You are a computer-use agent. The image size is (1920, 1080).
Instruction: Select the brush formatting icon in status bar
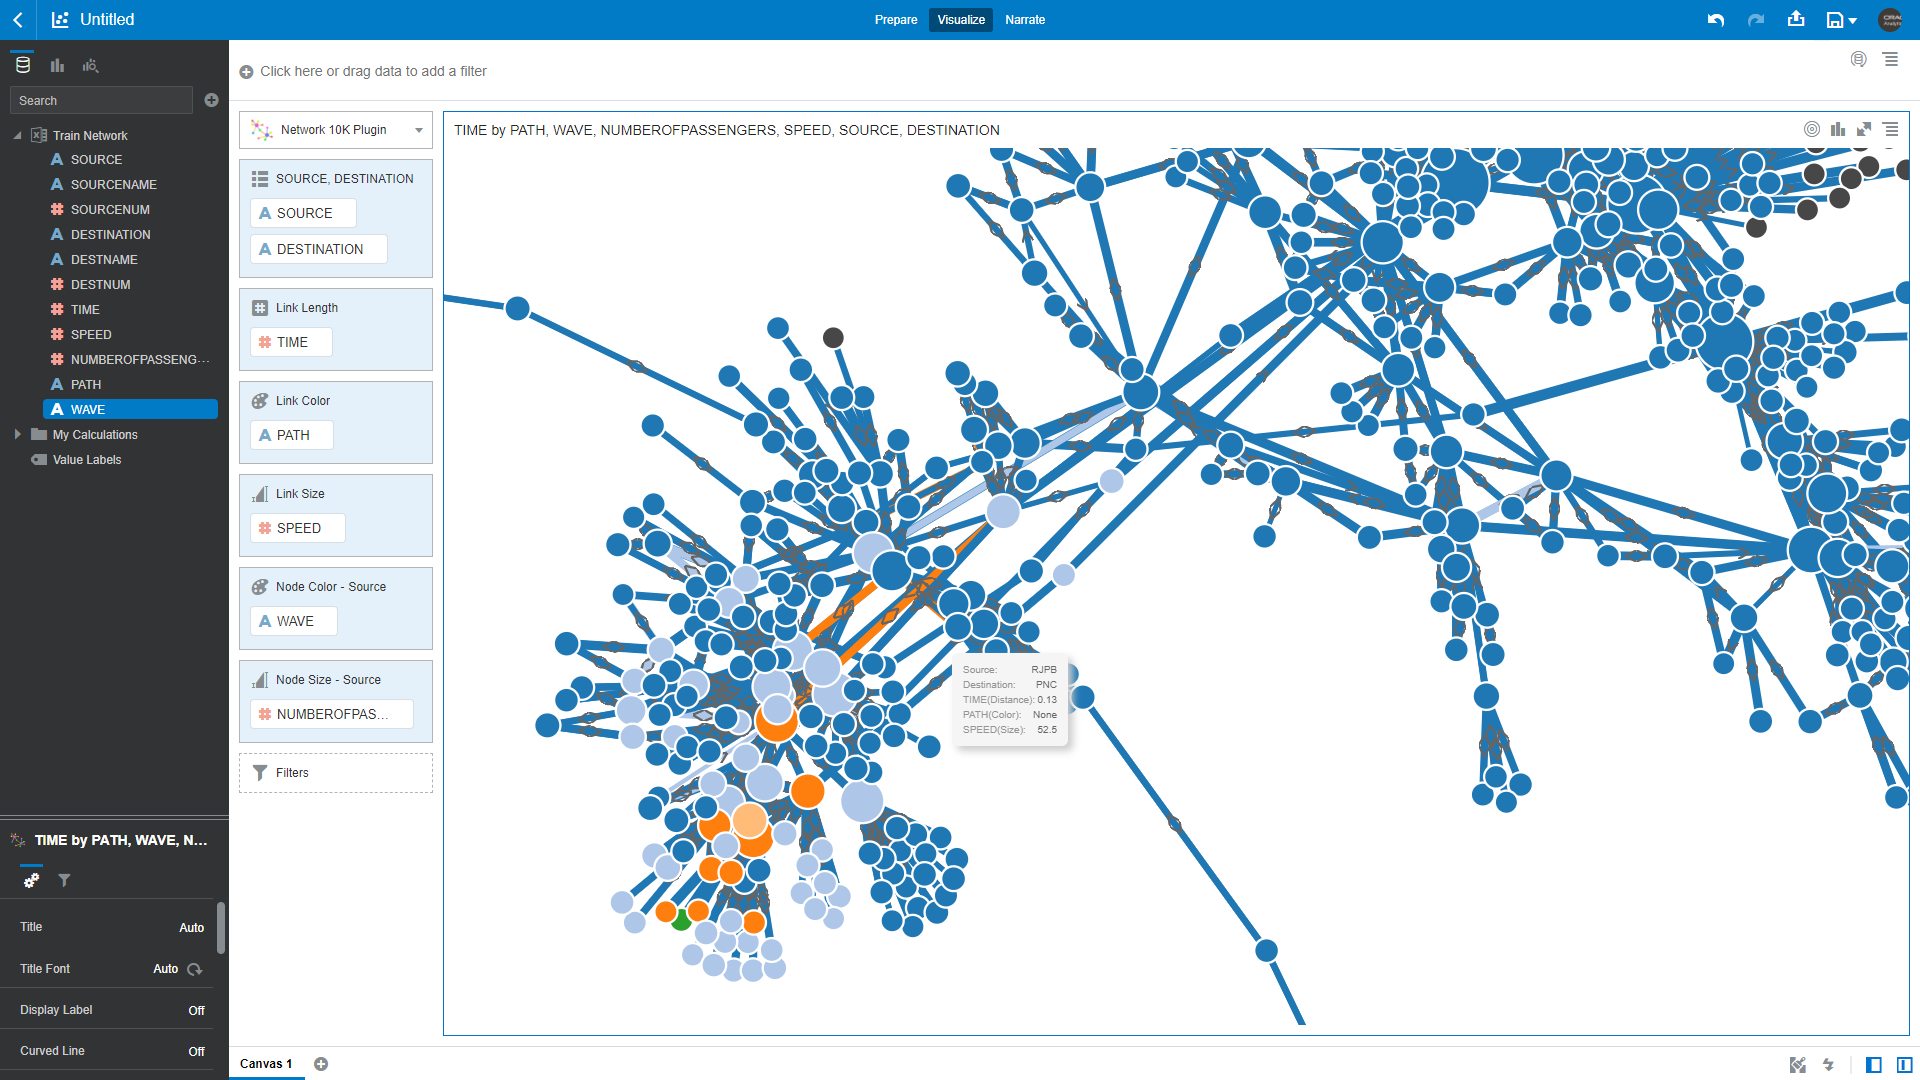(1799, 1064)
